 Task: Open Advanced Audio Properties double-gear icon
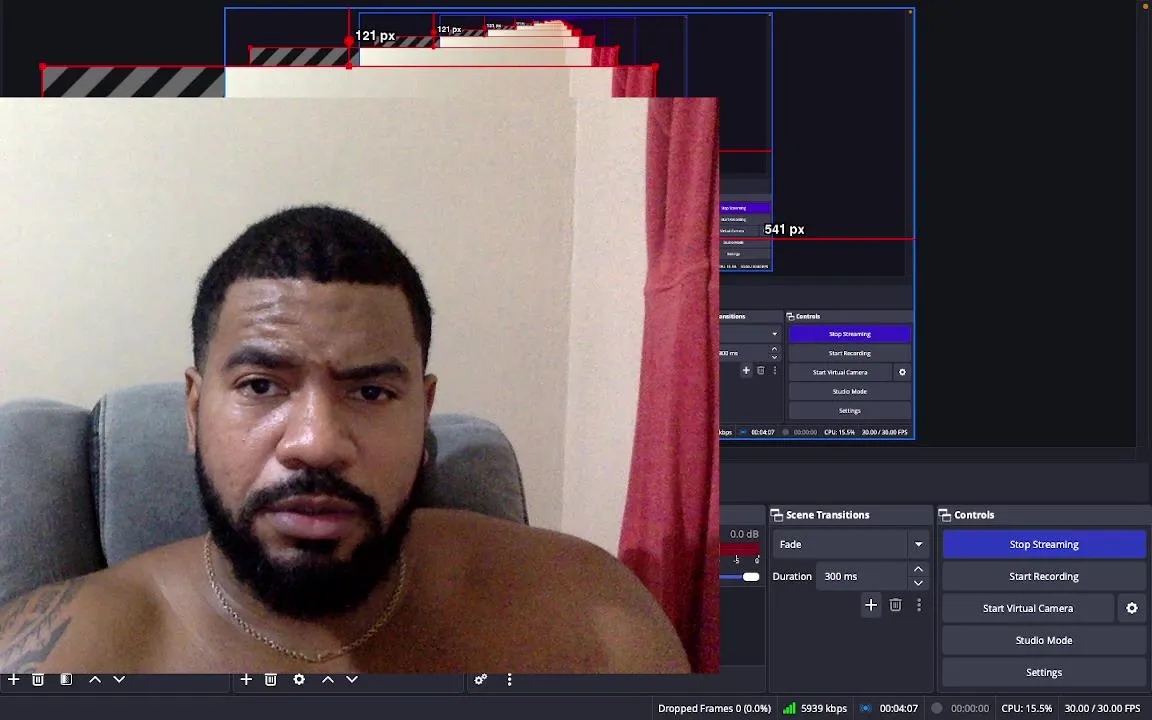click(480, 680)
